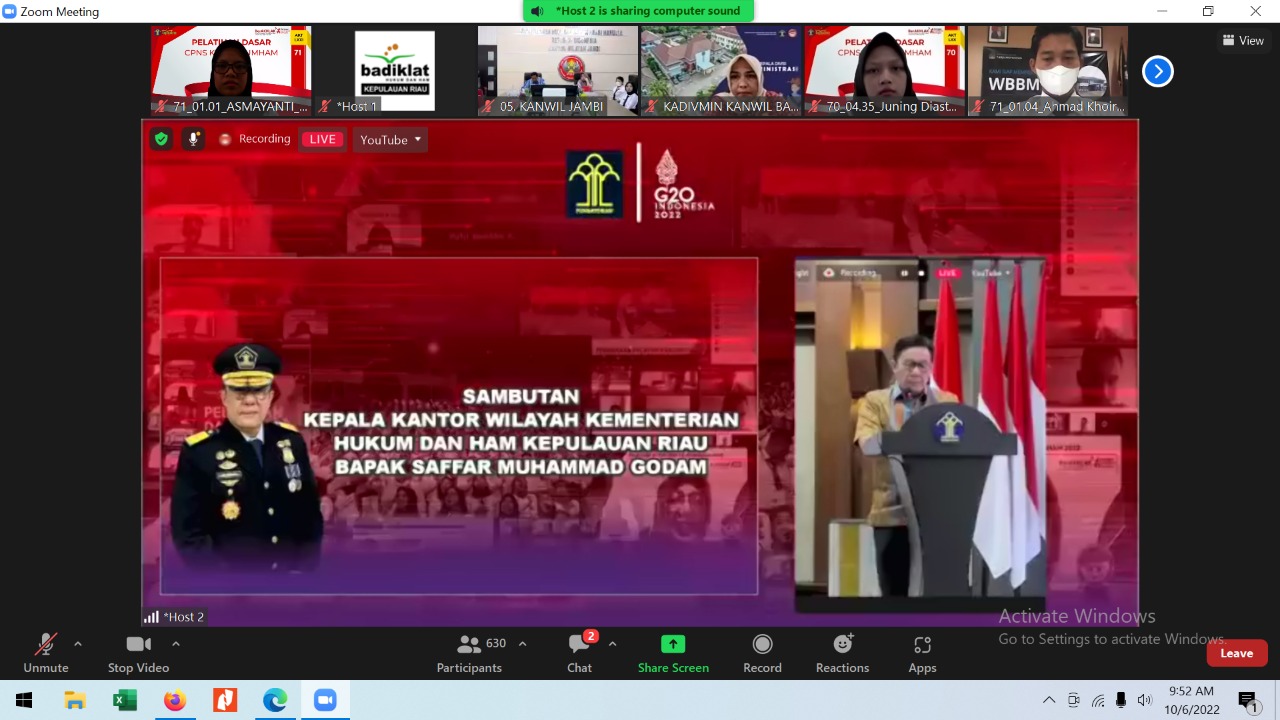Start recording with Record button

coord(762,653)
